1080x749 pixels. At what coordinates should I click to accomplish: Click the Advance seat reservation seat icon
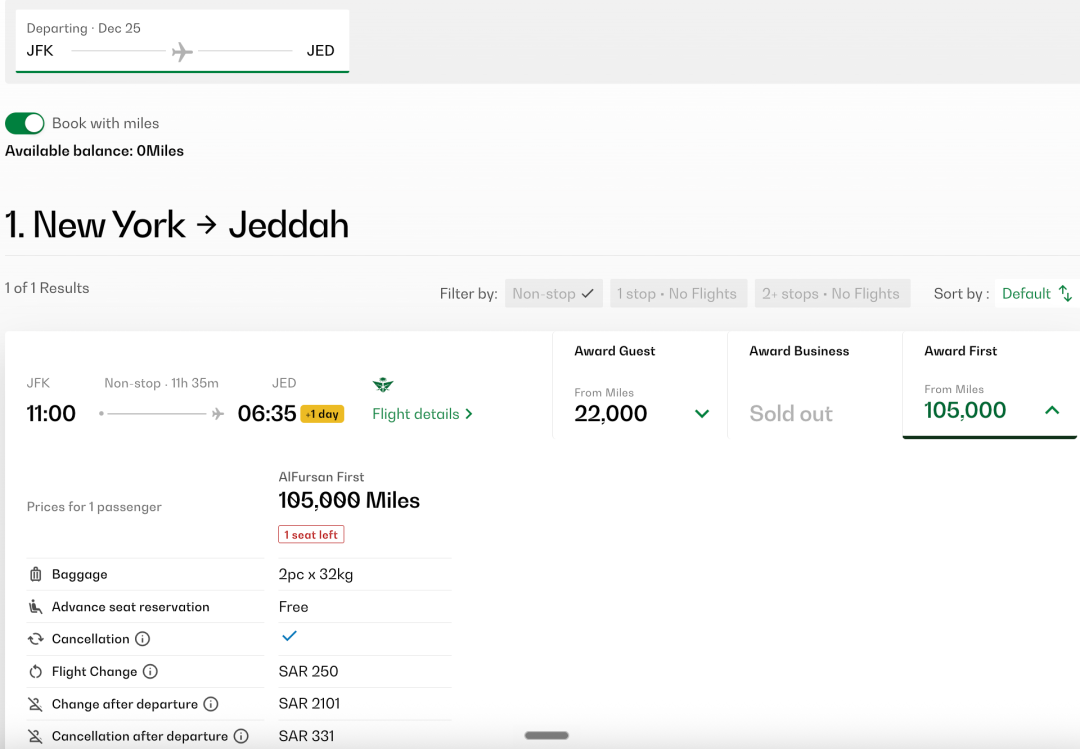pos(36,606)
